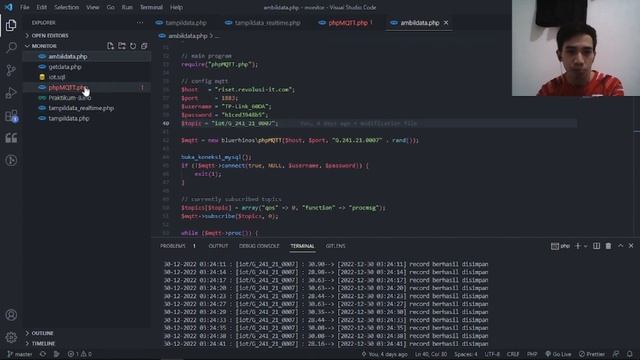Open notifications bell in status bar
Screen dimensions: 640x360
(630, 354)
